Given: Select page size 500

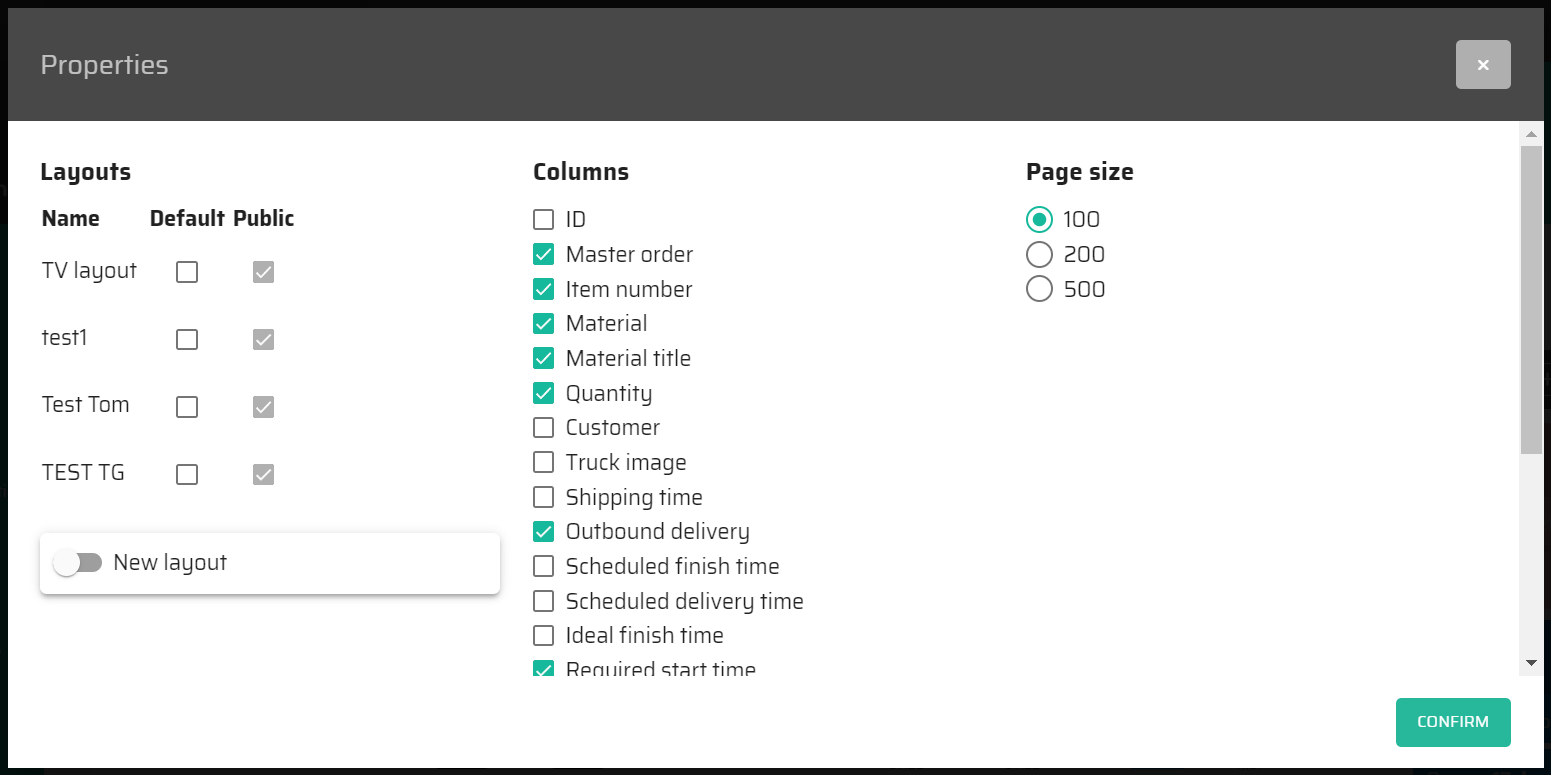Looking at the screenshot, I should point(1040,289).
